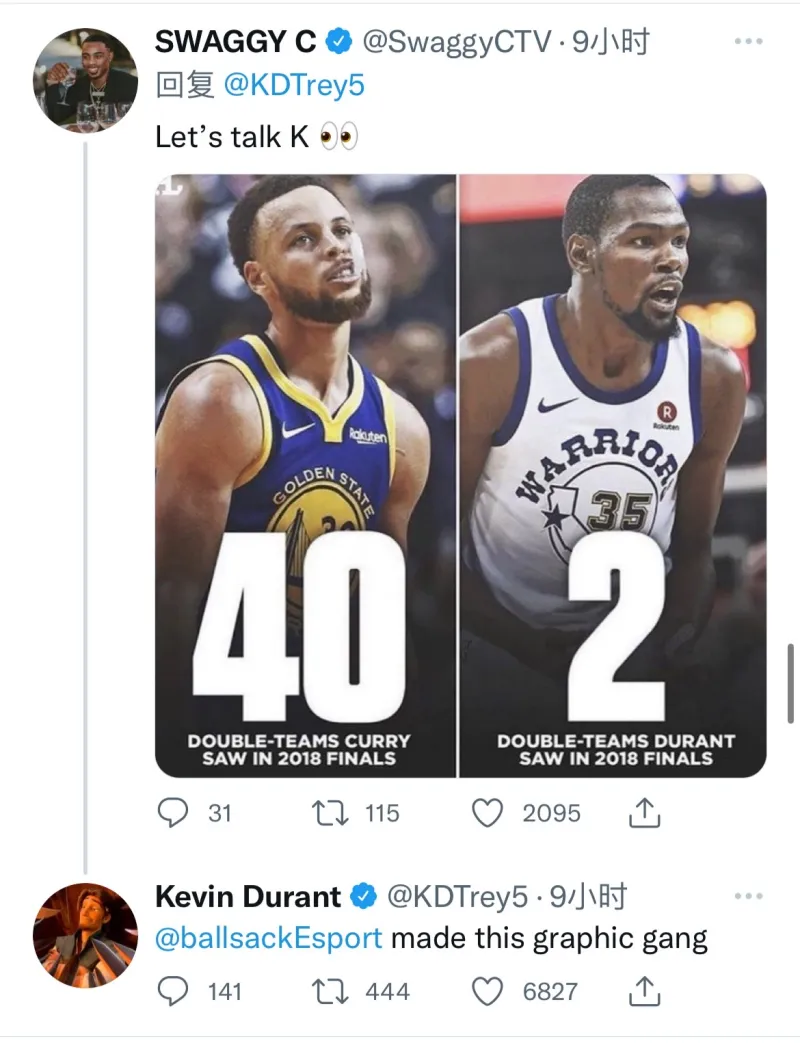Retweet Kevin Durant's tweet
Viewport: 800px width, 1043px height.
click(x=327, y=990)
